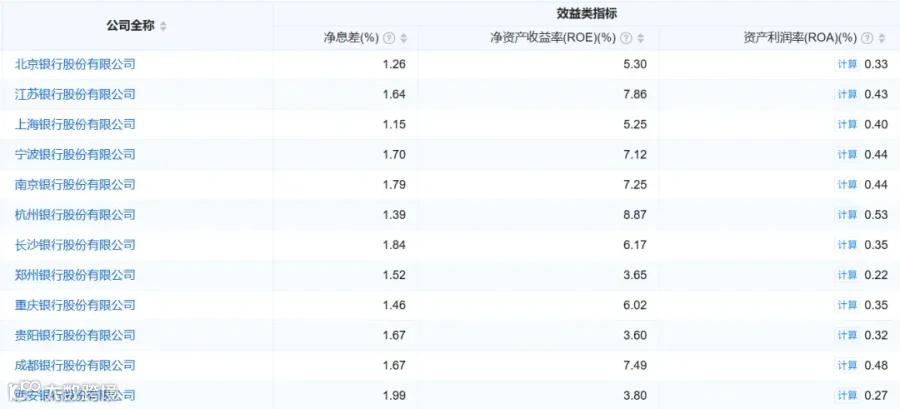Screen dimensions: 900x409
Task: Click 计算 button in 杭州银行 row
Action: point(847,215)
